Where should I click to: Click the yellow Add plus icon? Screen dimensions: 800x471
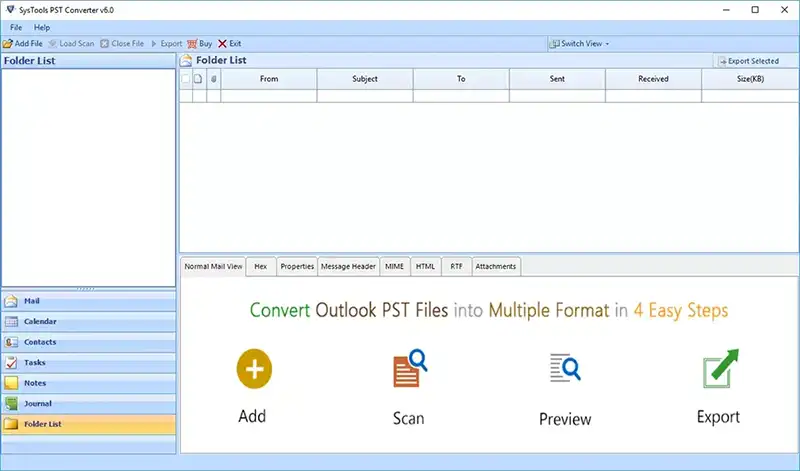(x=254, y=369)
